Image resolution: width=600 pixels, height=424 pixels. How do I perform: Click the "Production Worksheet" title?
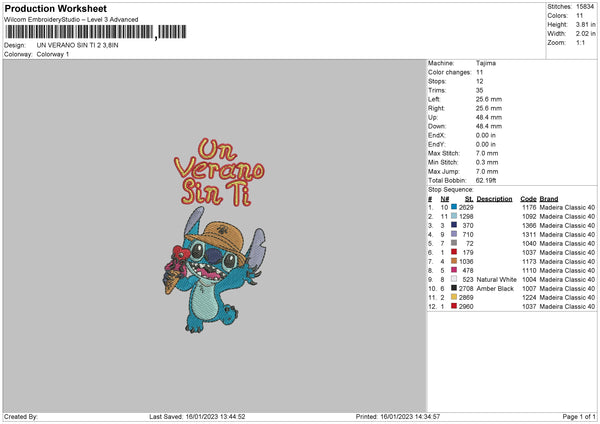coord(55,8)
